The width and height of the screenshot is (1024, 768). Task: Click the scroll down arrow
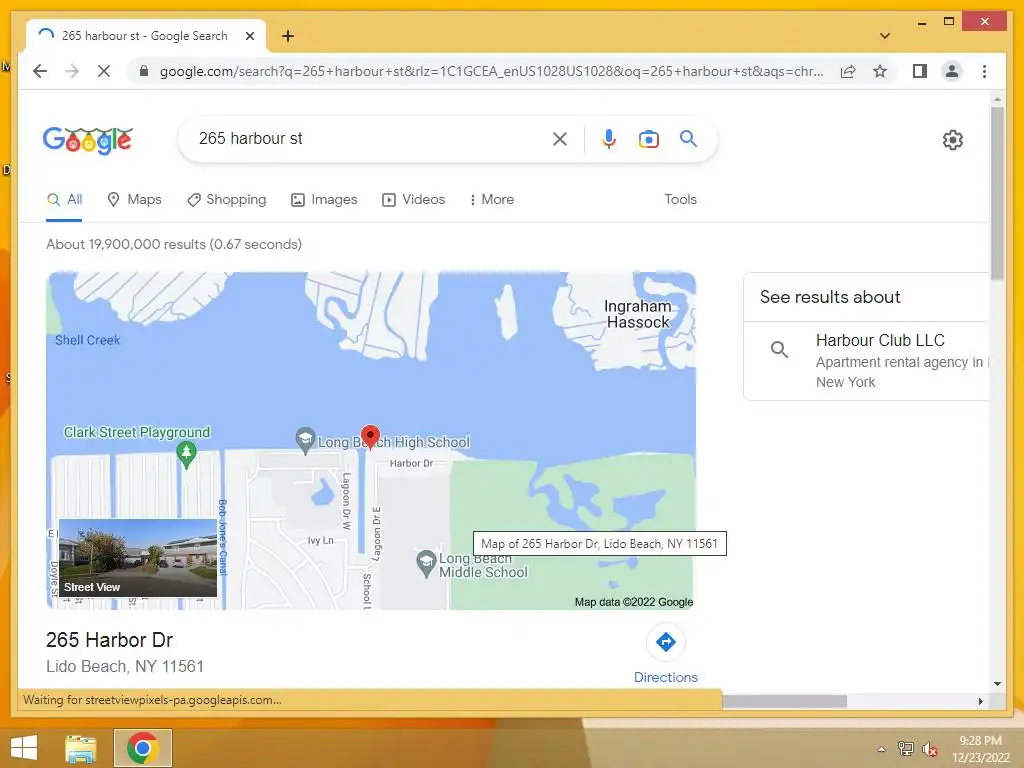997,684
